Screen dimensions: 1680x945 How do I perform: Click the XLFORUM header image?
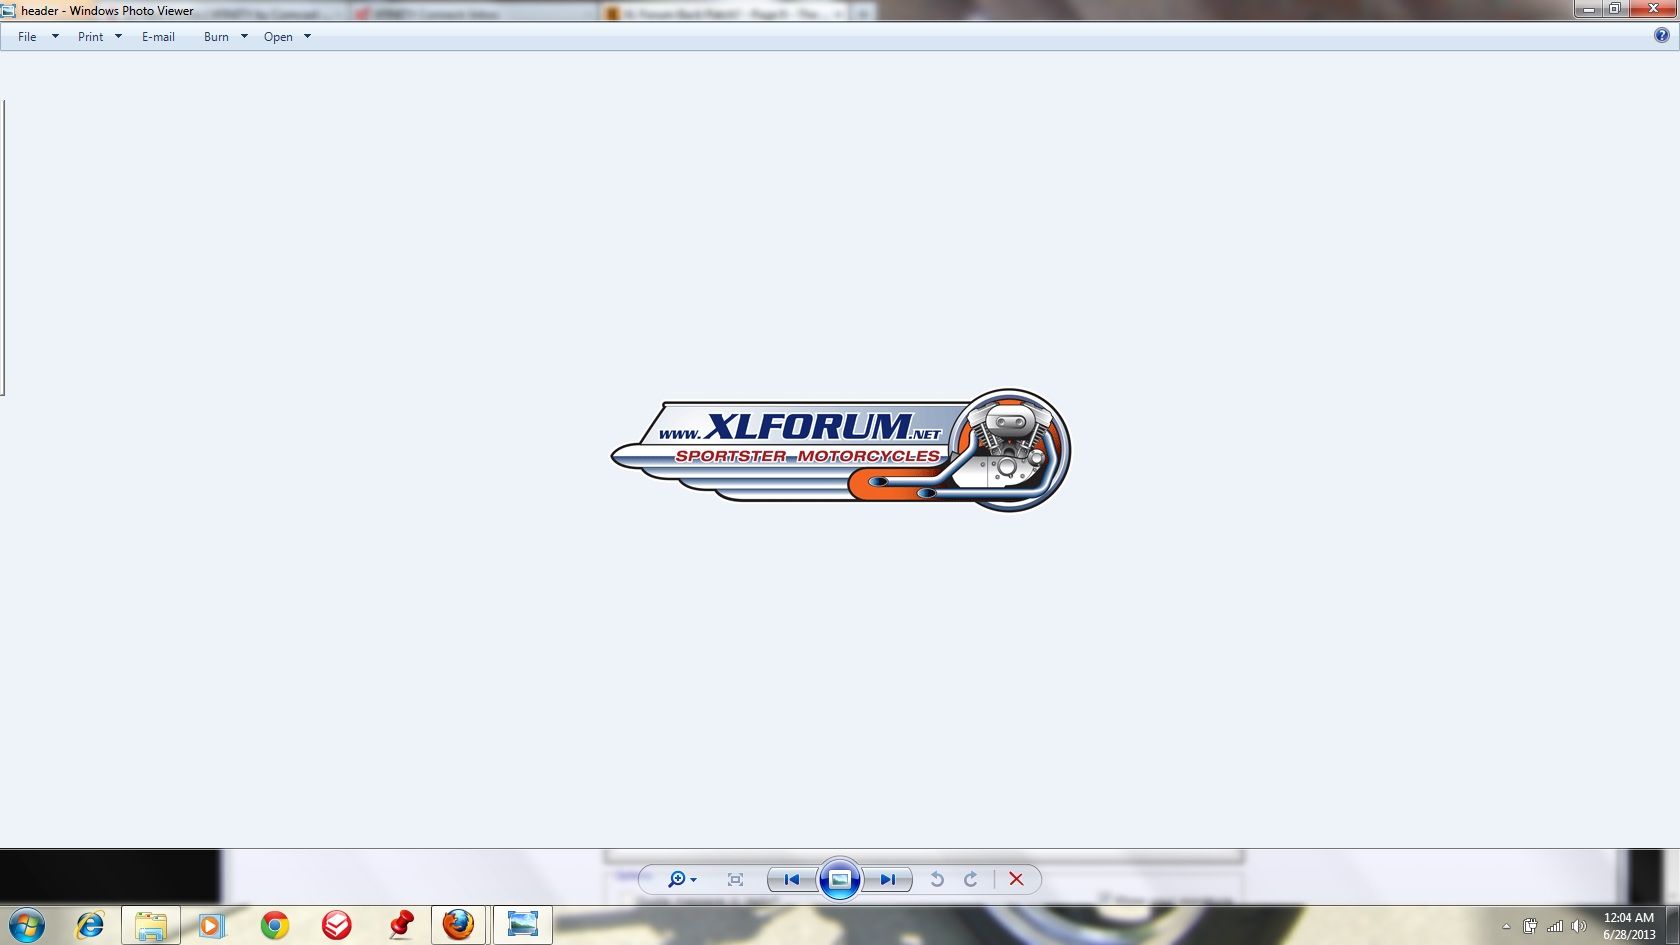coord(840,450)
